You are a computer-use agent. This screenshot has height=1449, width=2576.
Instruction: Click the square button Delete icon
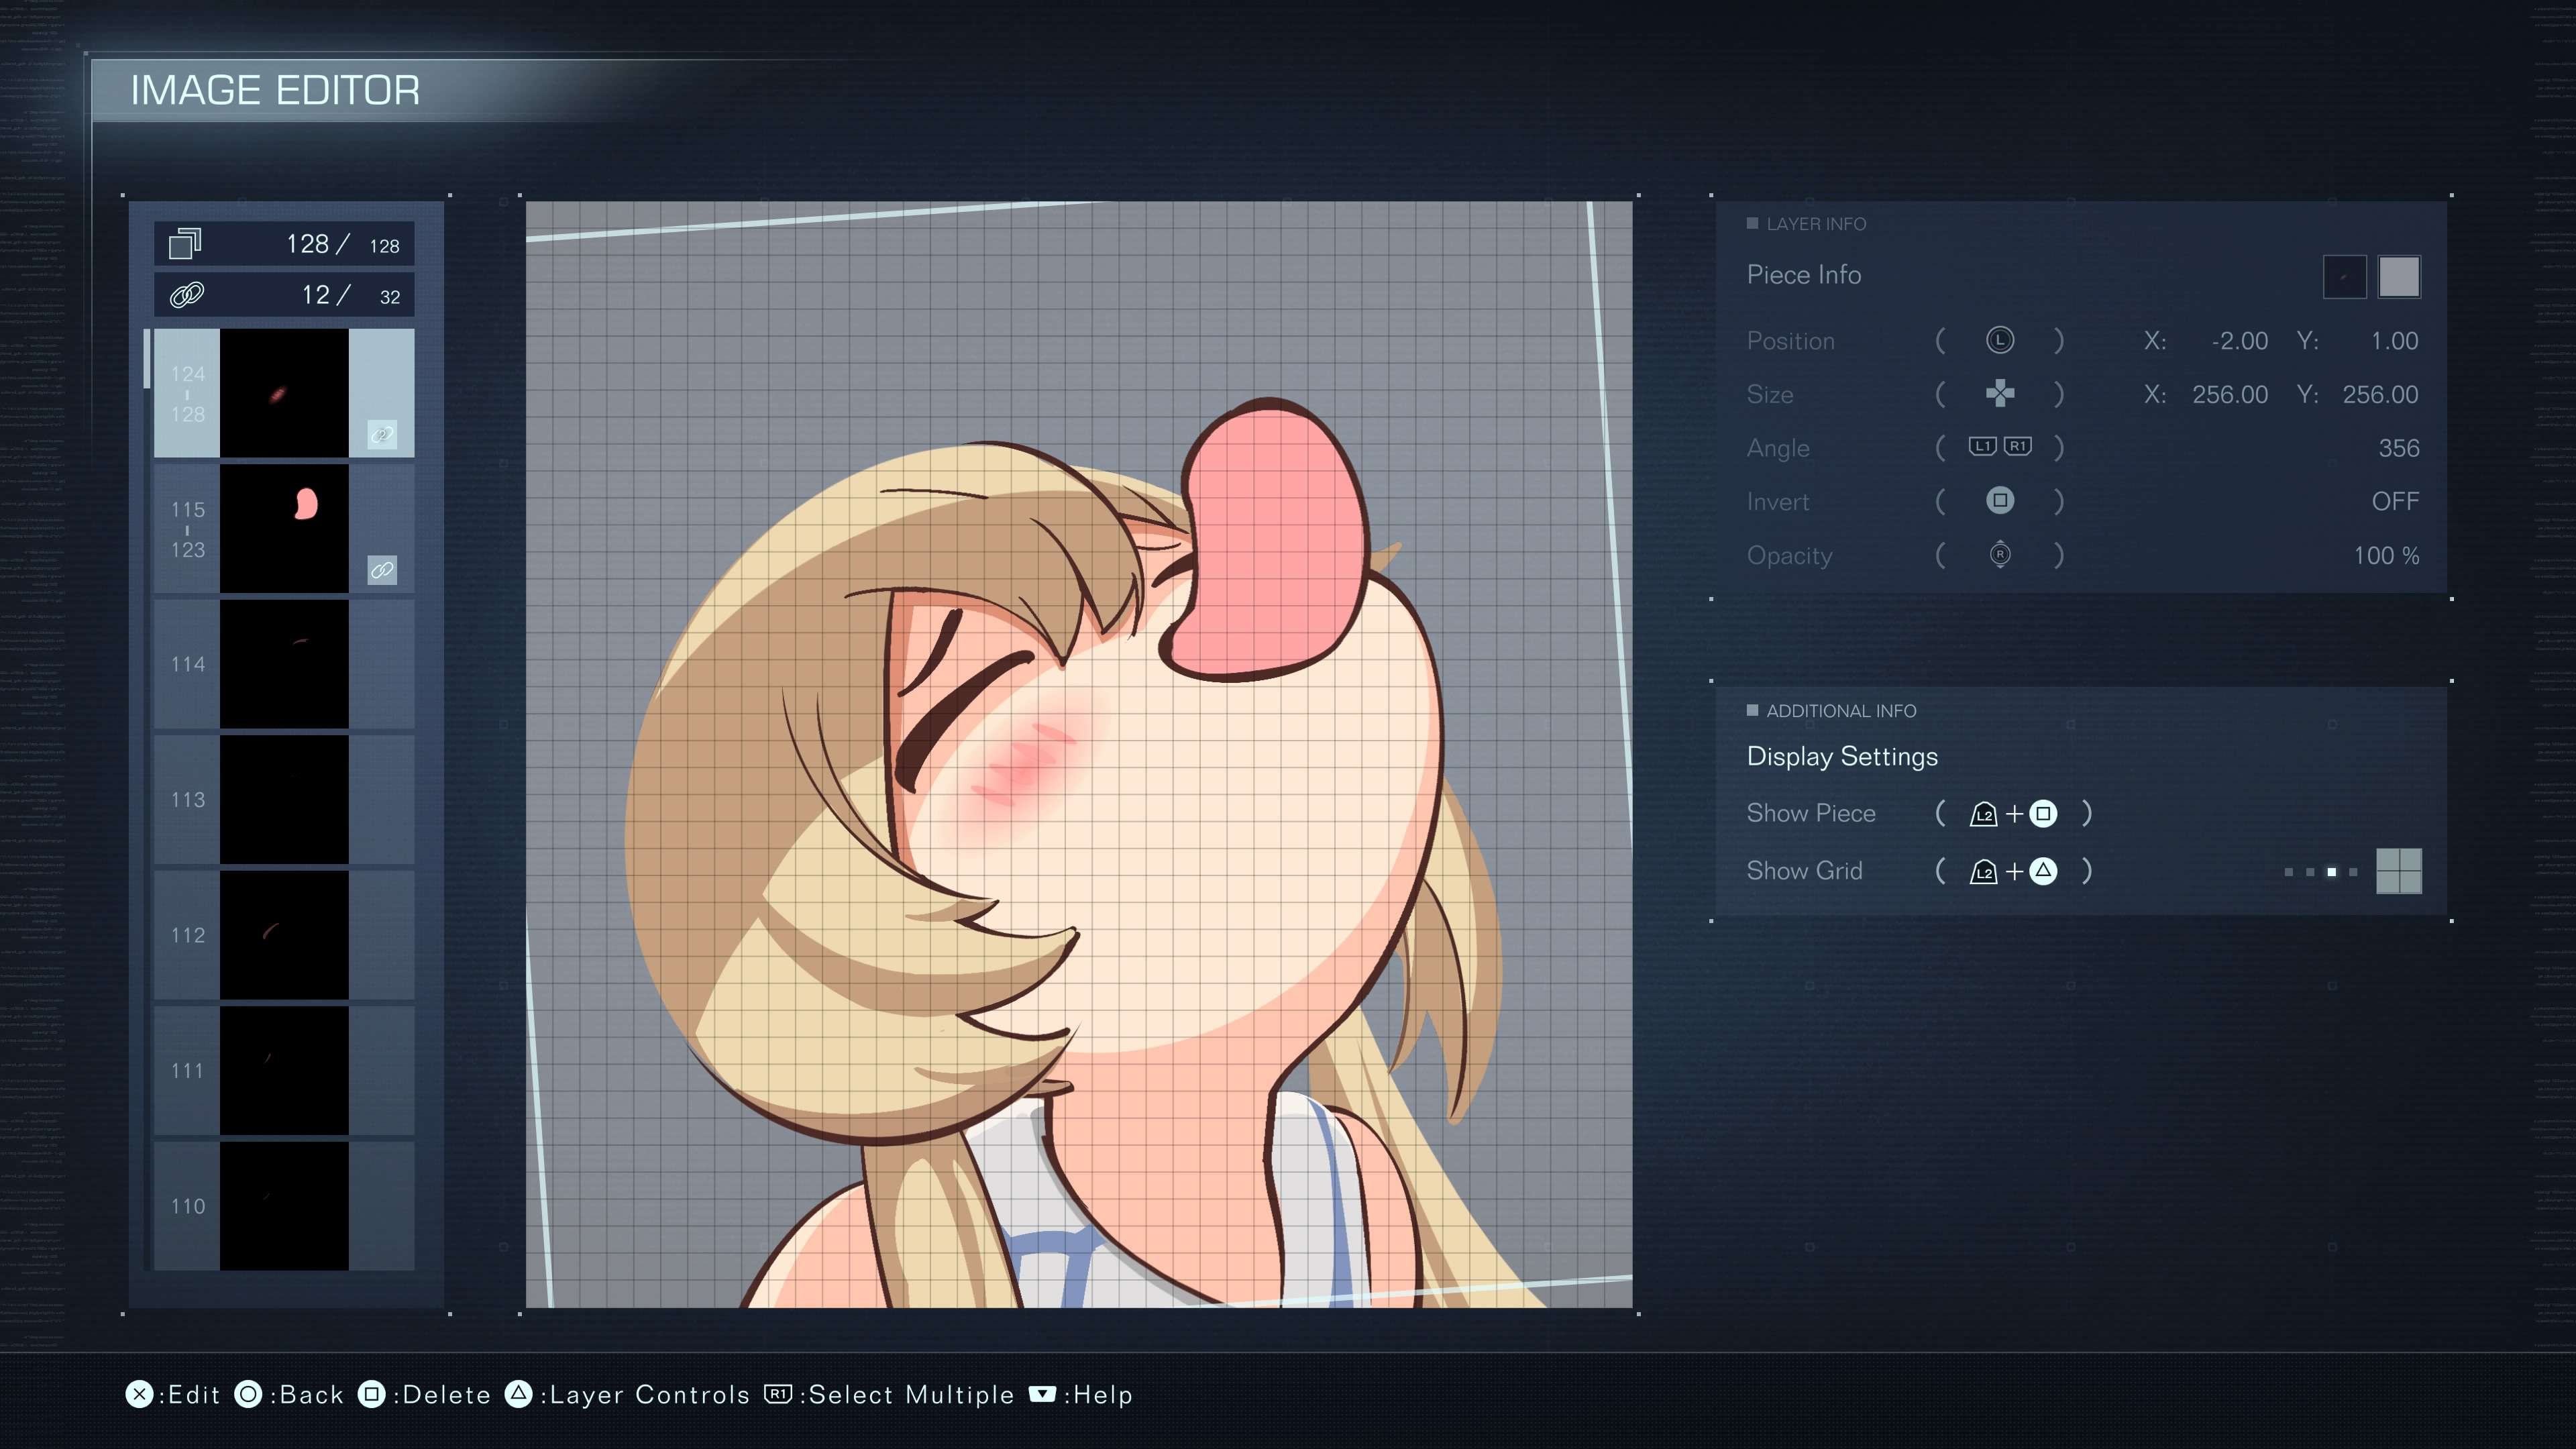(371, 1394)
